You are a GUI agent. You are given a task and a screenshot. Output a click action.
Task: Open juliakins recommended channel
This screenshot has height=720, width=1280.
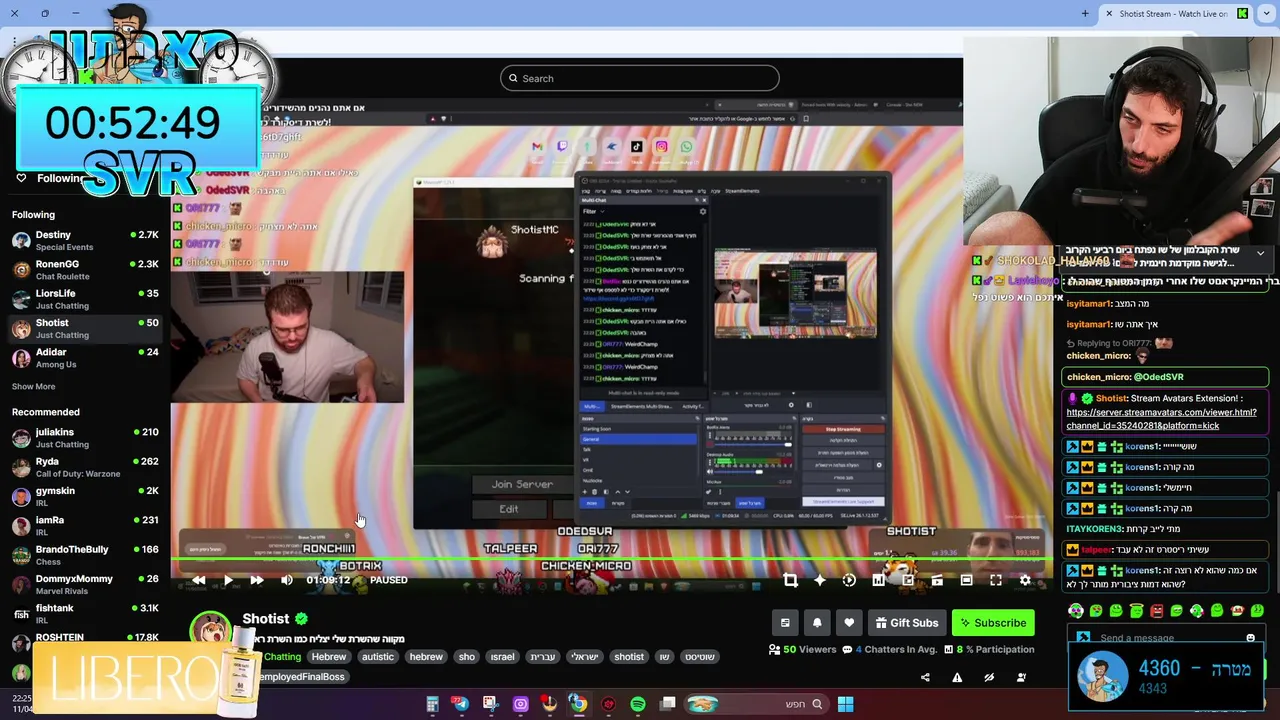point(85,438)
